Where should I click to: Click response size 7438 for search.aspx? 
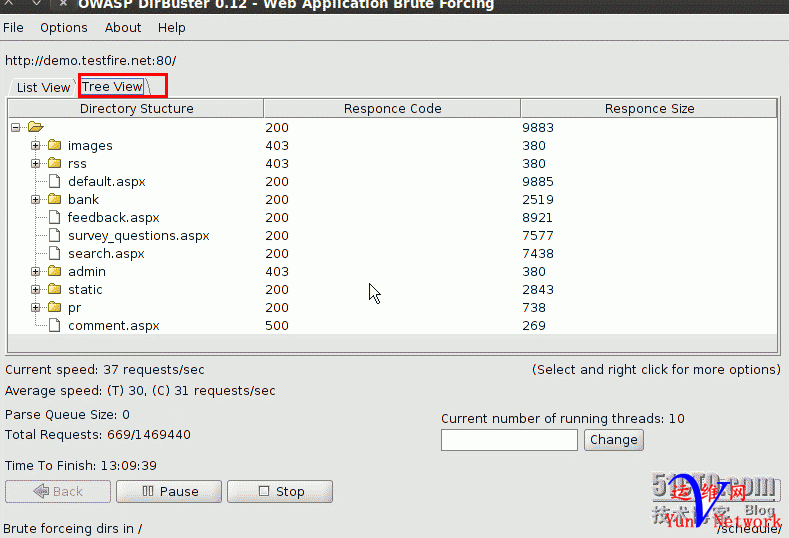[x=538, y=254]
